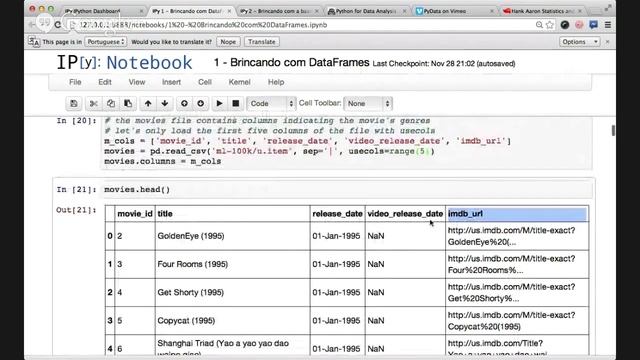Screen dimensions: 640x360
Task: Insert a cell below
Action: click(200, 104)
